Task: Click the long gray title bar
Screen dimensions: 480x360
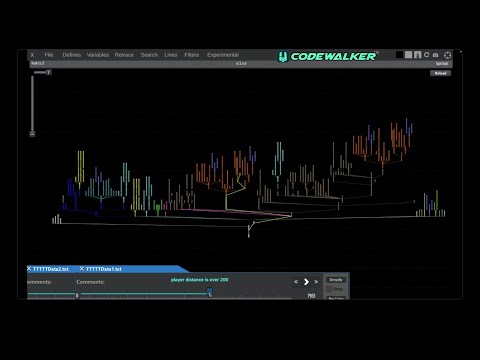Action: tap(241, 63)
